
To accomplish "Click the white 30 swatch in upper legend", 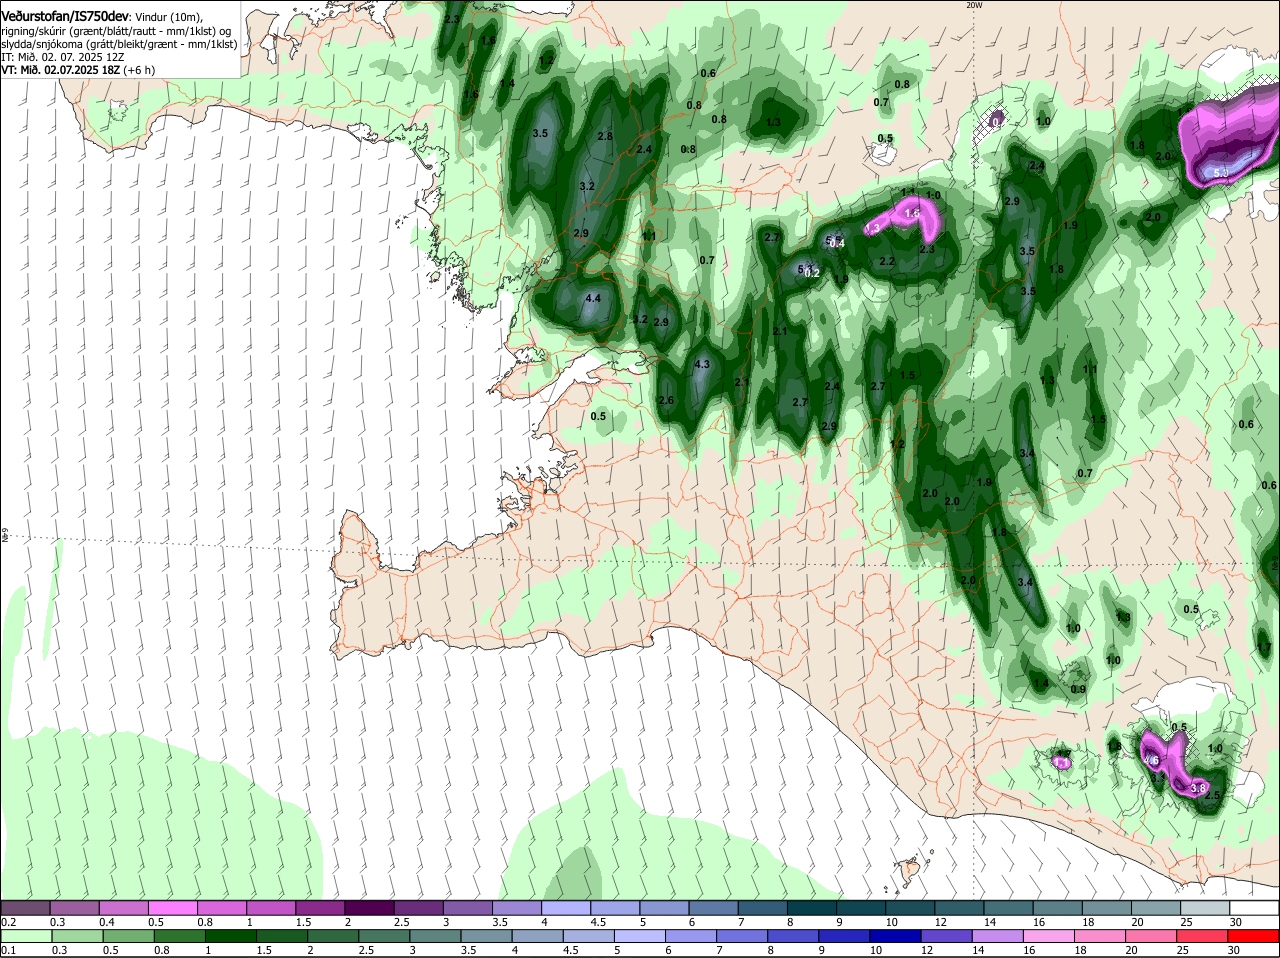I will [1254, 907].
